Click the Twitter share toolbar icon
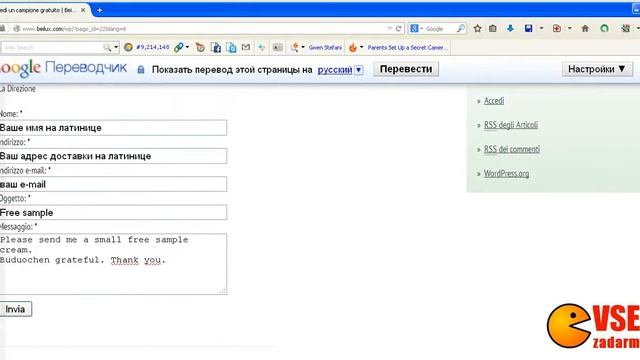The width and height of the screenshot is (640, 360). click(x=231, y=47)
